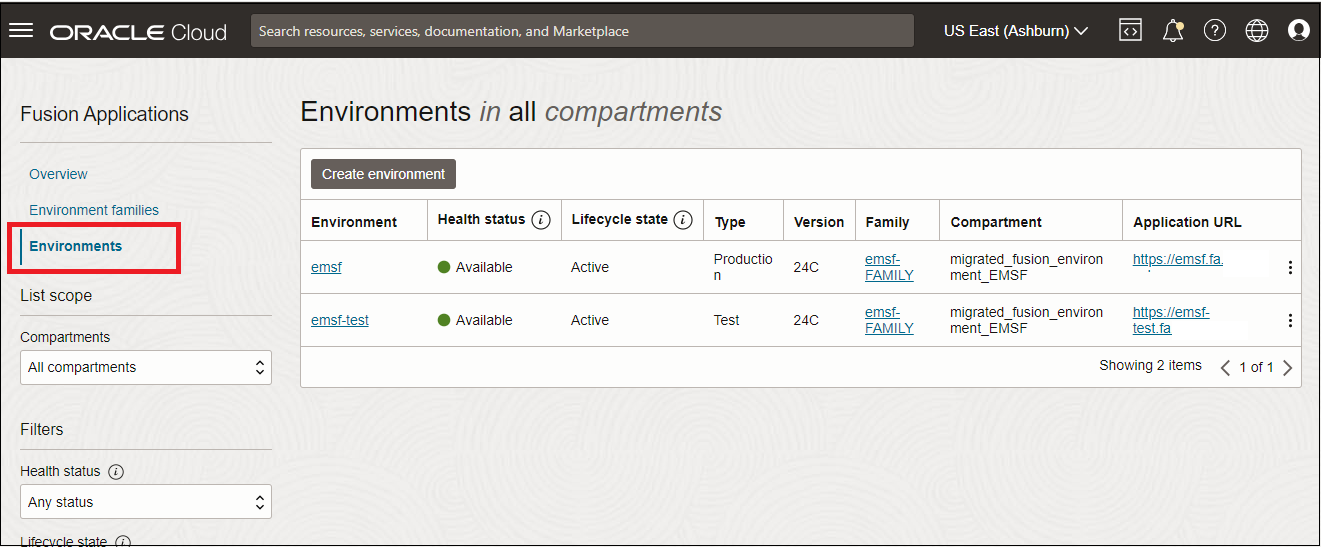The height and width of the screenshot is (547, 1321).
Task: View notifications bell icon
Action: coord(1172,31)
